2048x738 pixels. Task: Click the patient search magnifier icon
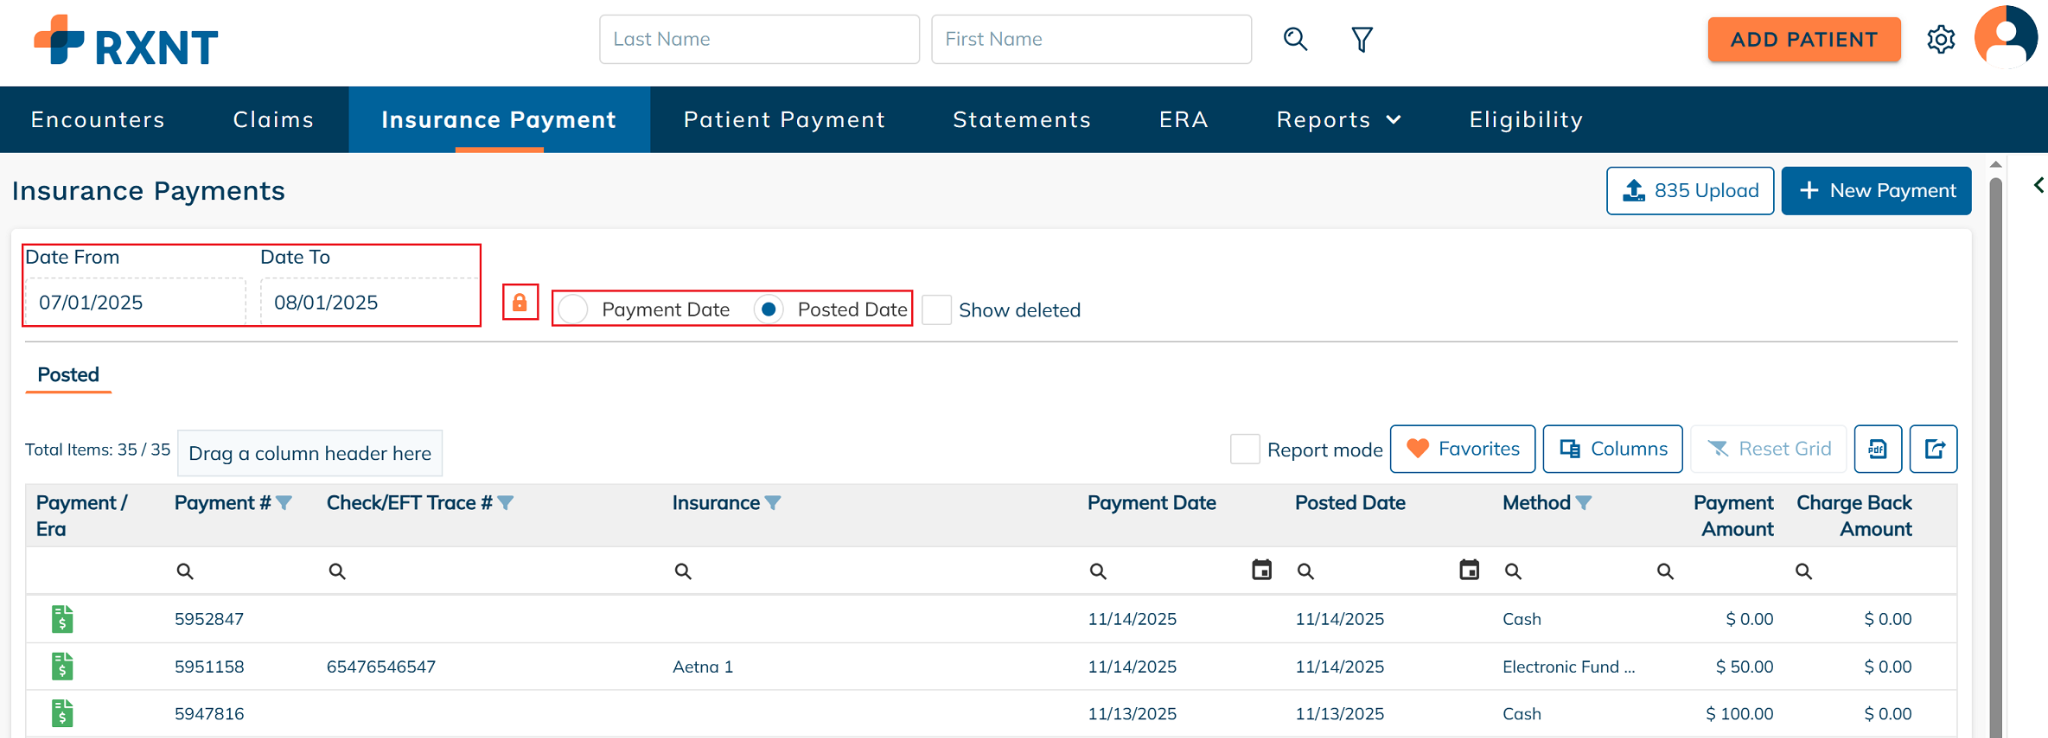point(1295,39)
